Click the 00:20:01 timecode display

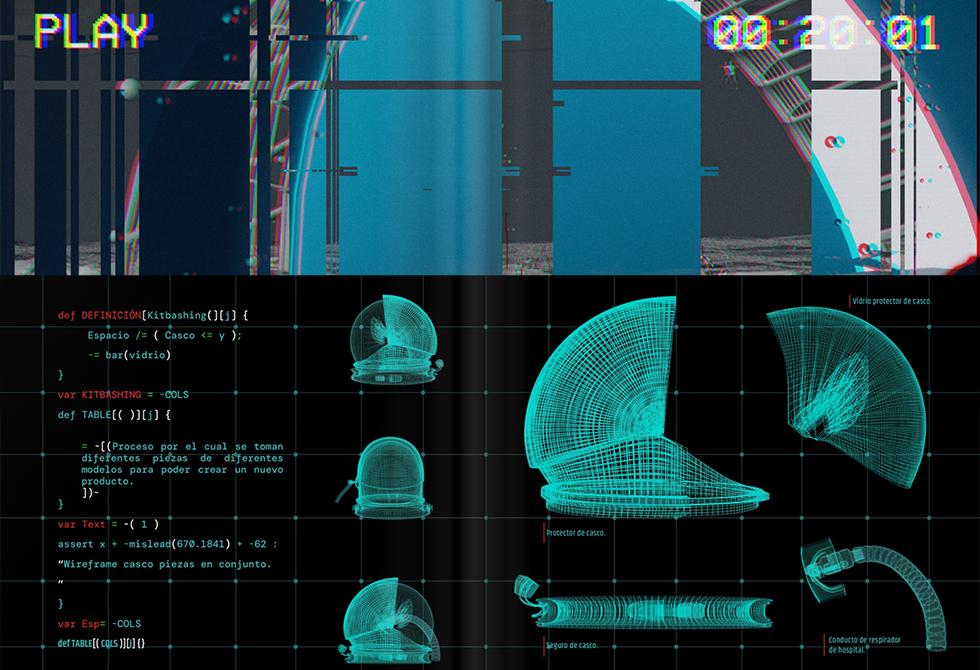pos(824,33)
